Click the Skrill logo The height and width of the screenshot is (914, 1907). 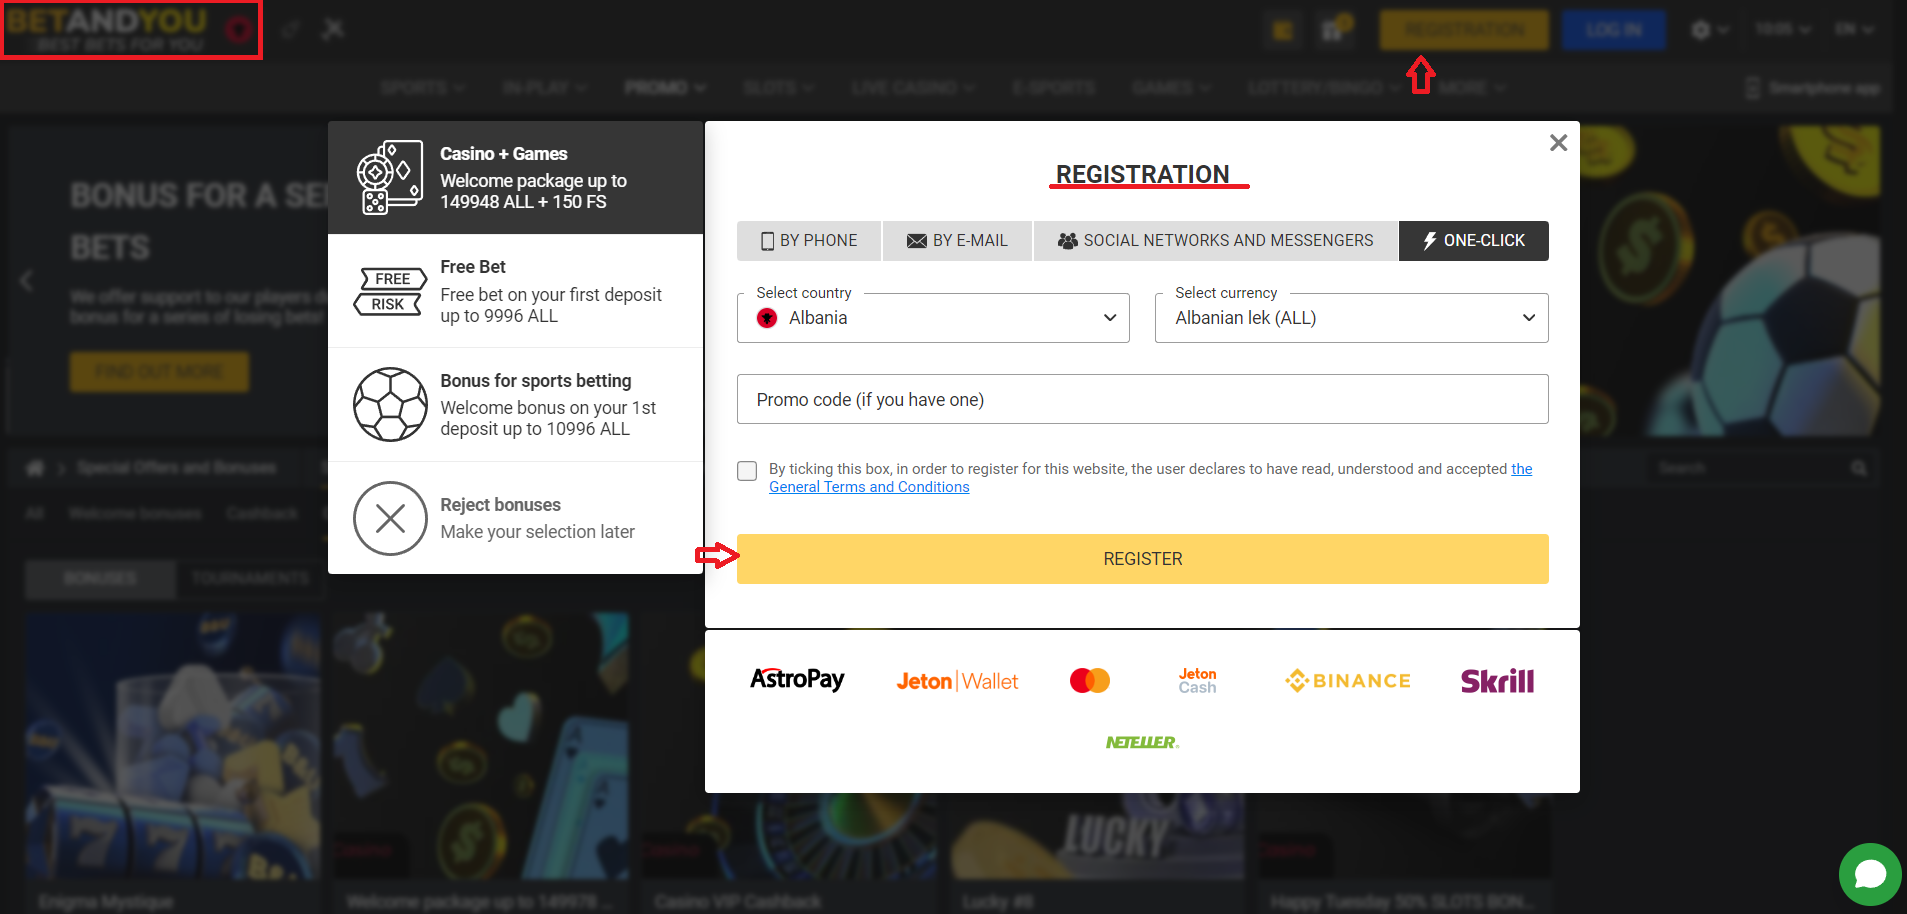click(x=1497, y=681)
